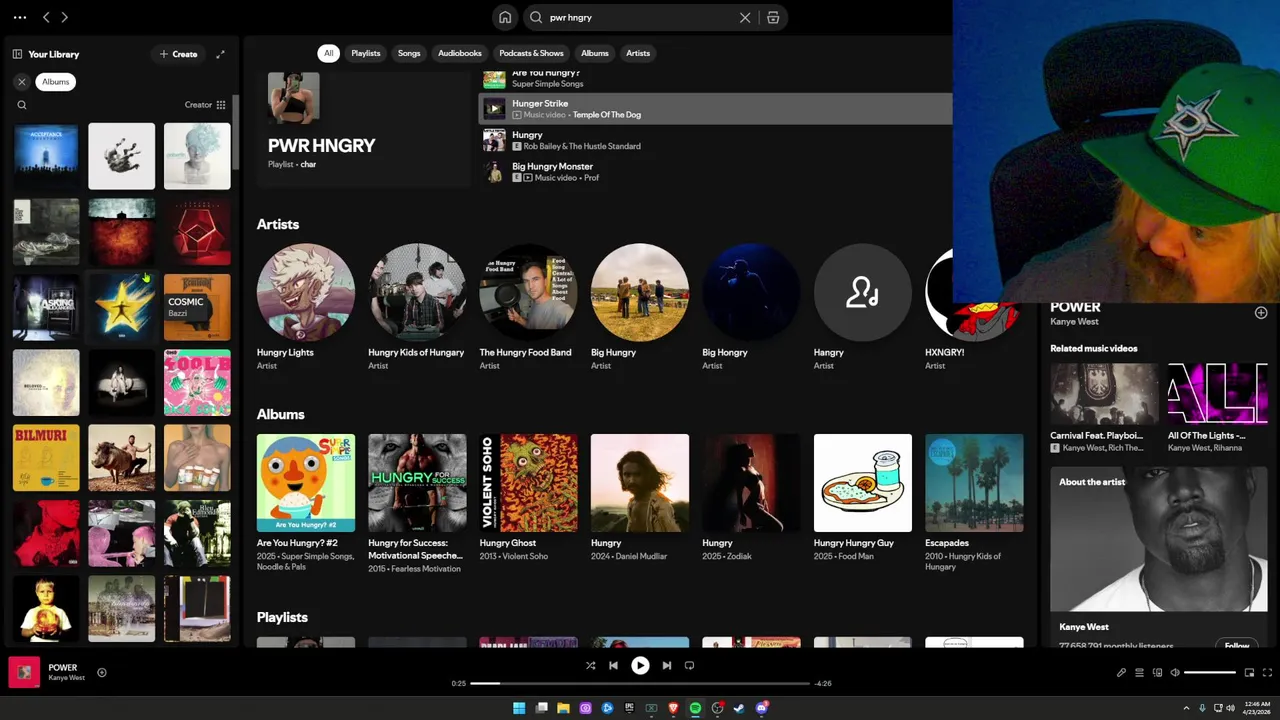Clear the search field text
1280x720 pixels.
745,17
